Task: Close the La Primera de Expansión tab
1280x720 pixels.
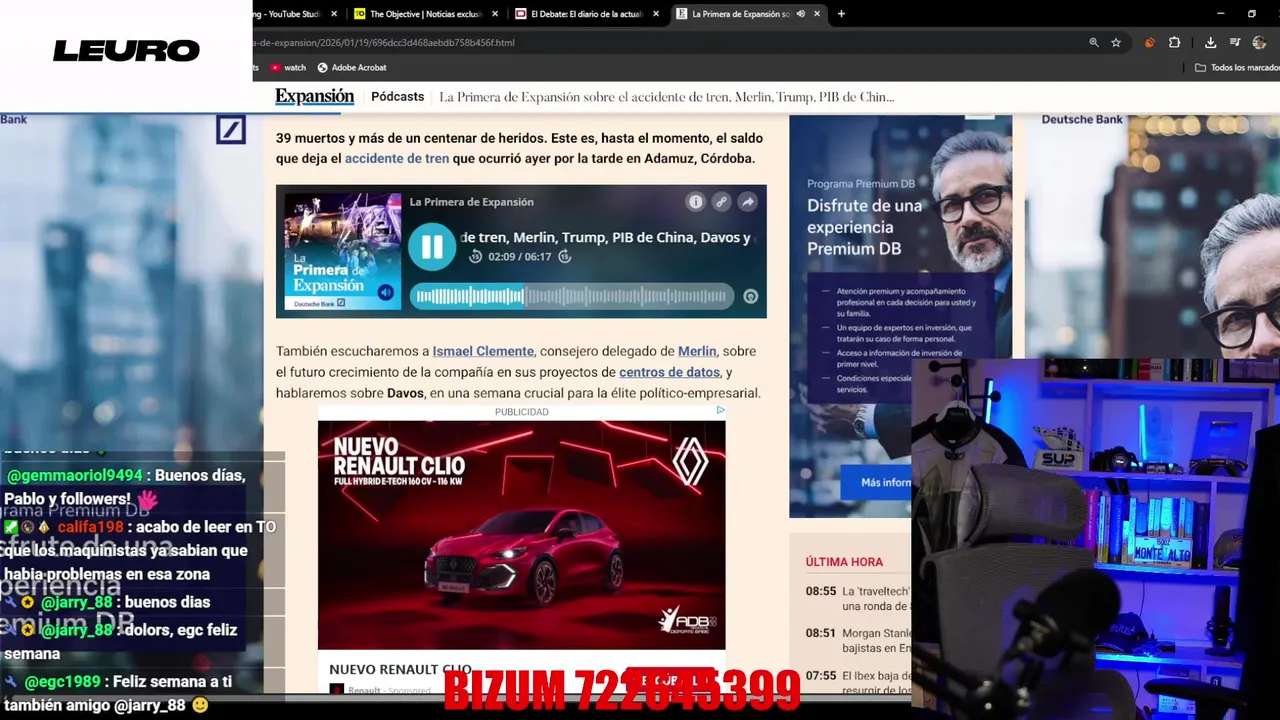Action: click(817, 14)
